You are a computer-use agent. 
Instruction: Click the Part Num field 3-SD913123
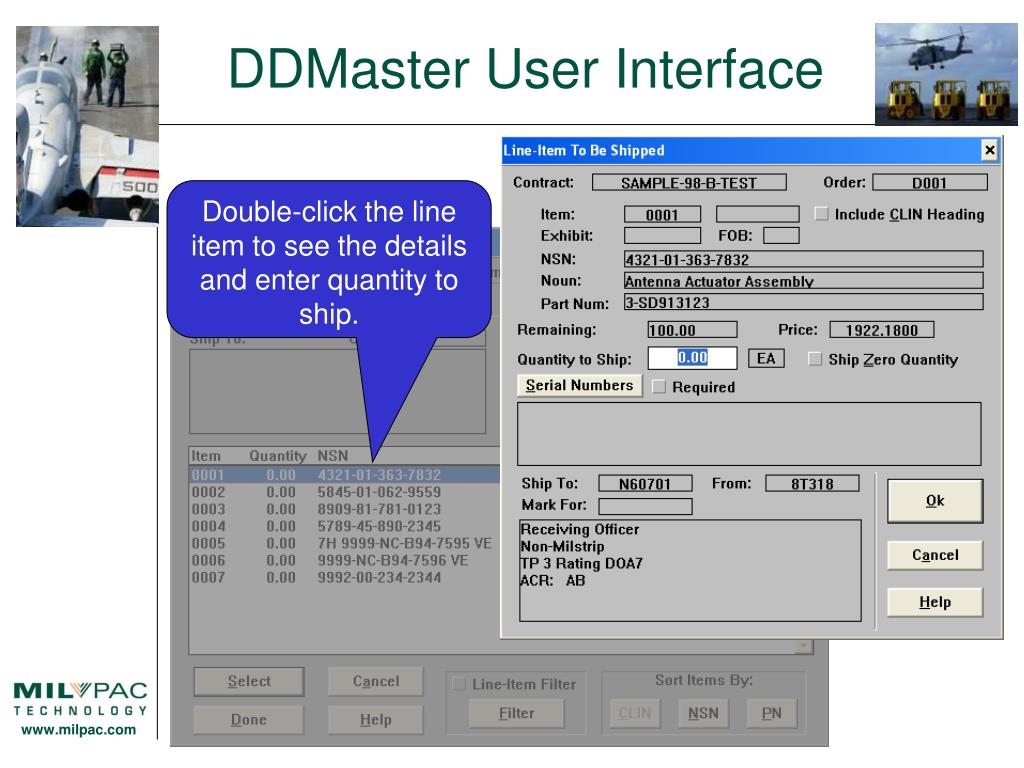804,302
